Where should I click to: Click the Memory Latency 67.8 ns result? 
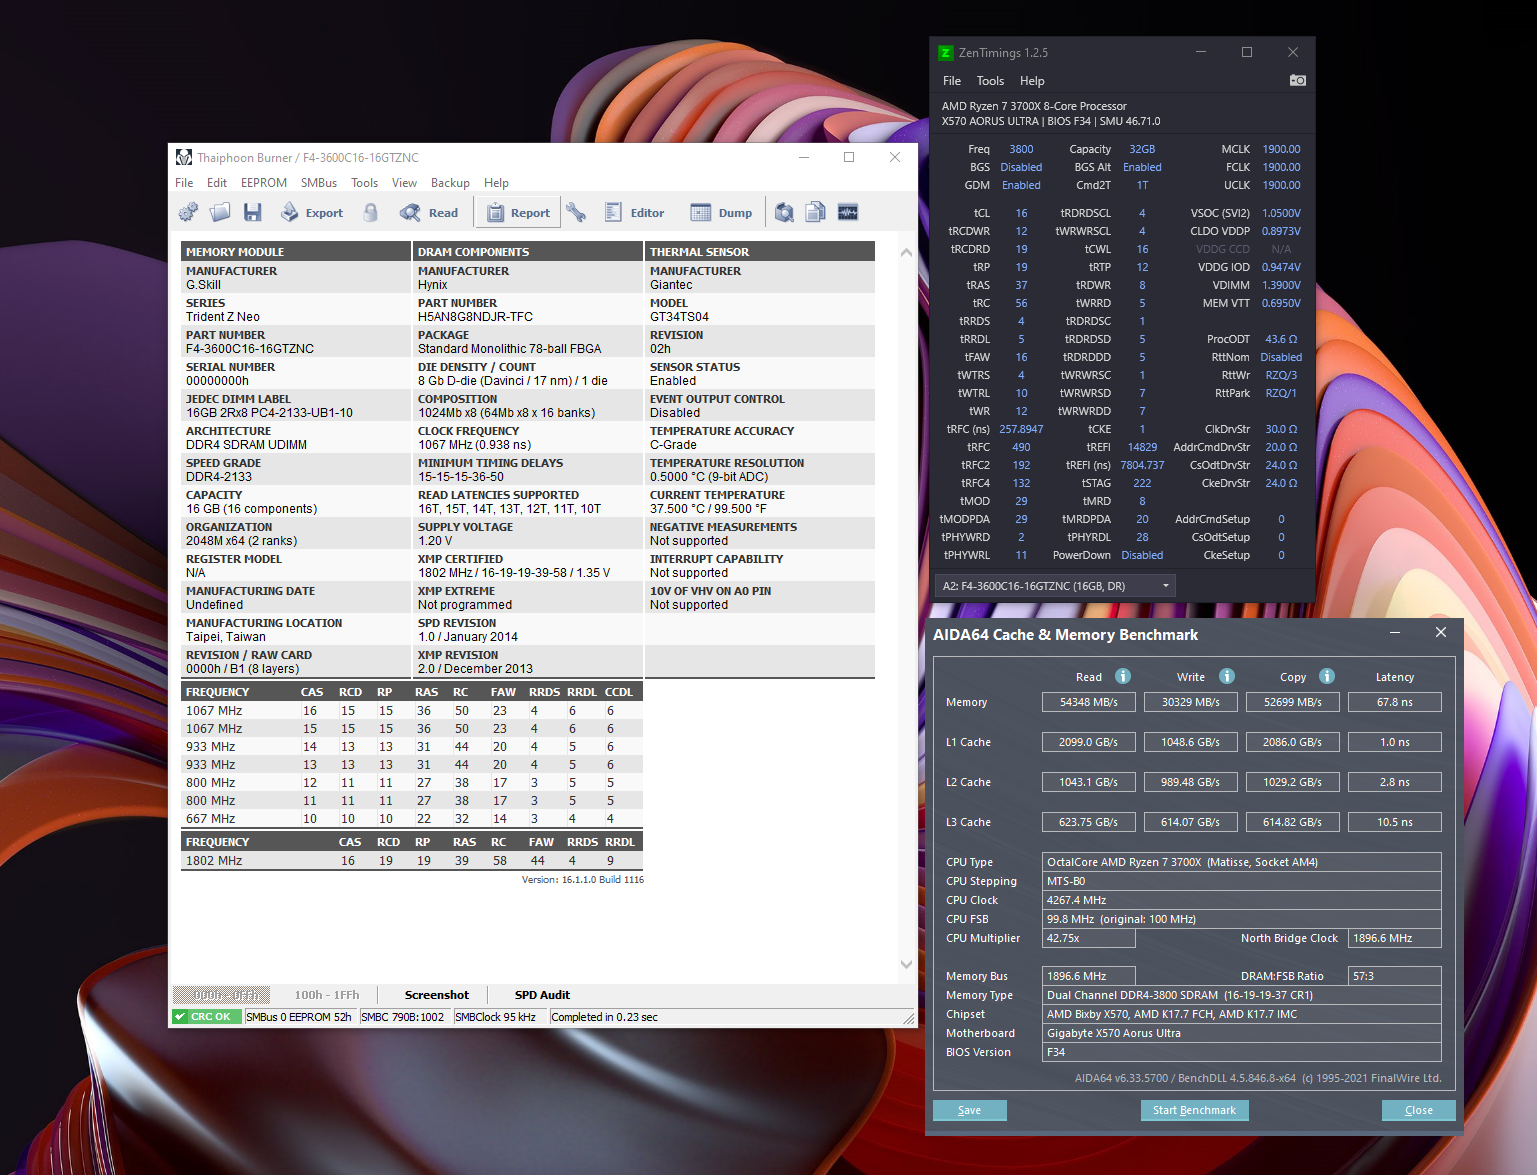click(1395, 702)
